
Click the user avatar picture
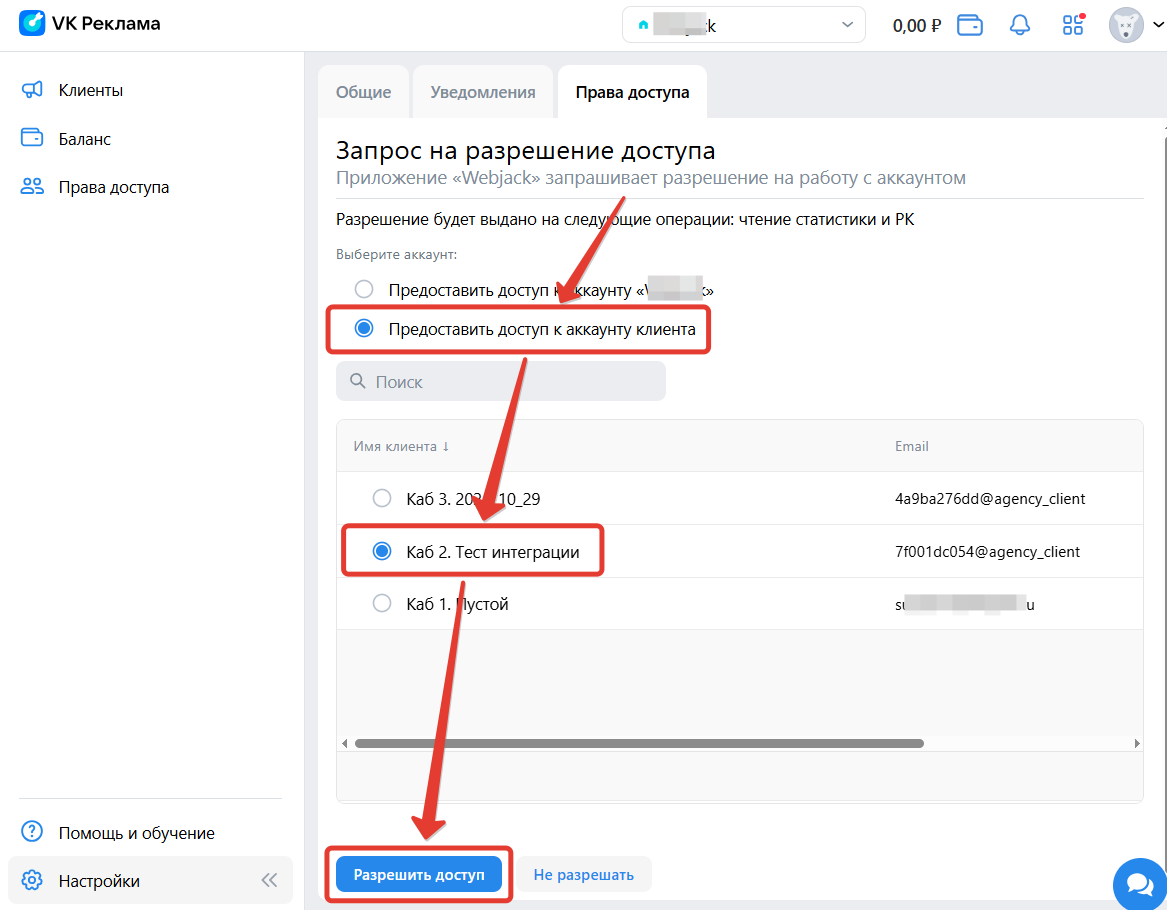tap(1125, 25)
